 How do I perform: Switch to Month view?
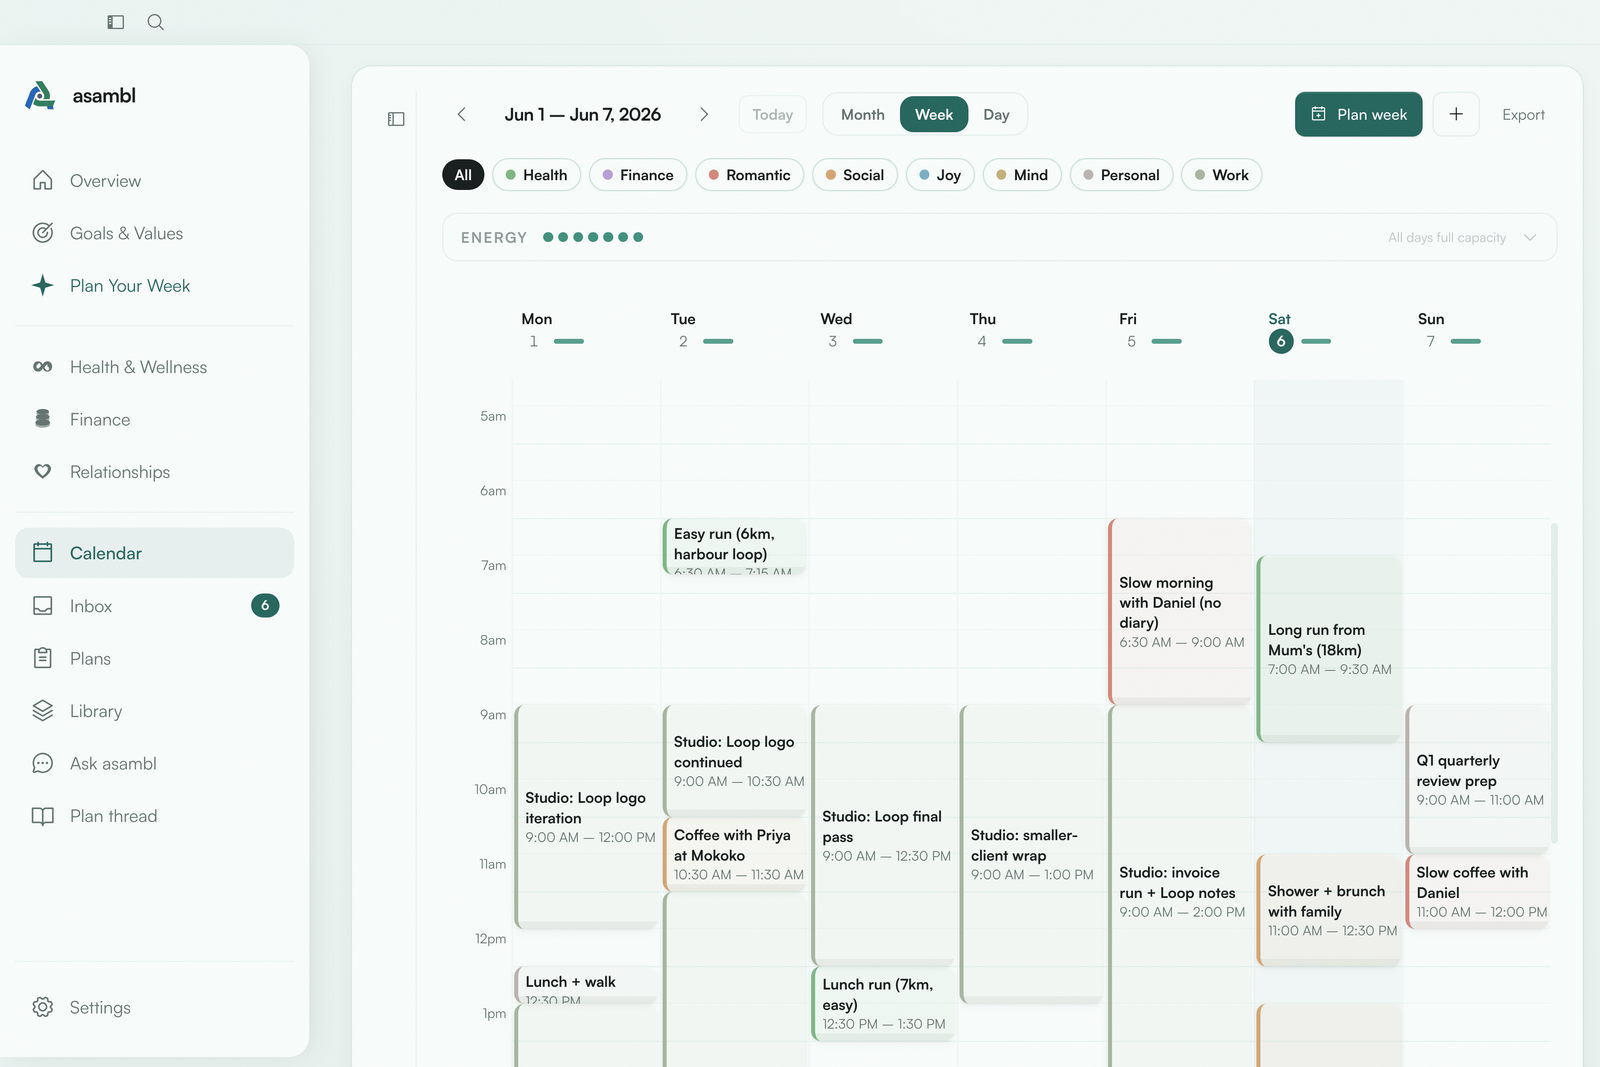[x=863, y=115]
